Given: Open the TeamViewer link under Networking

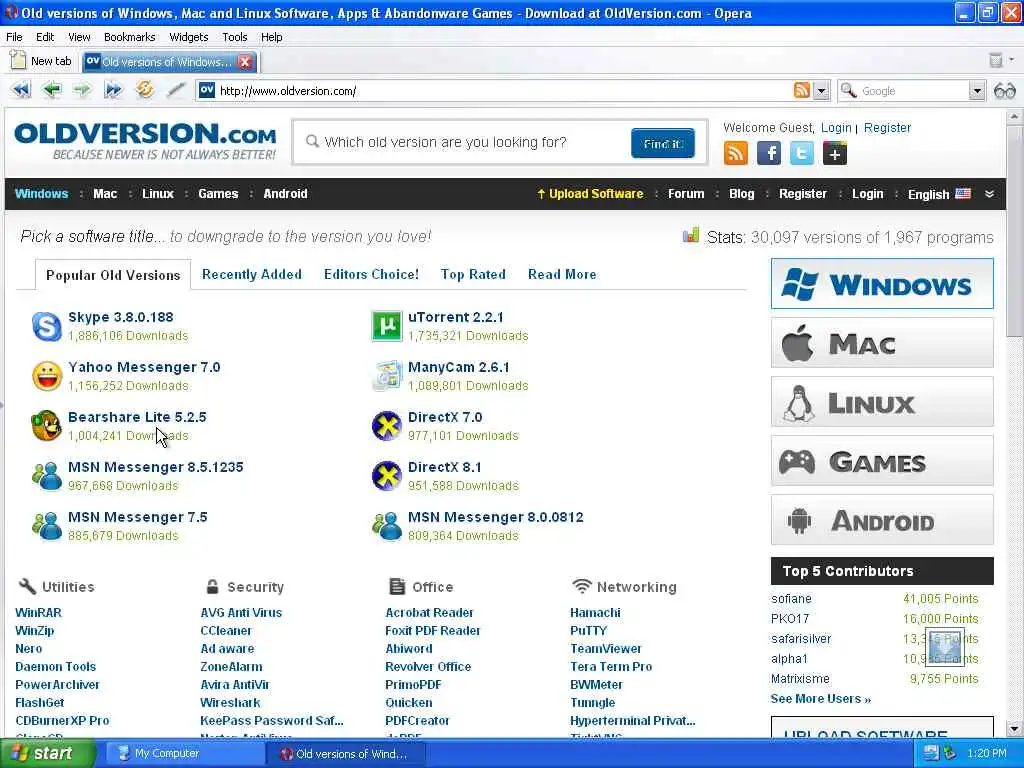Looking at the screenshot, I should [x=605, y=648].
